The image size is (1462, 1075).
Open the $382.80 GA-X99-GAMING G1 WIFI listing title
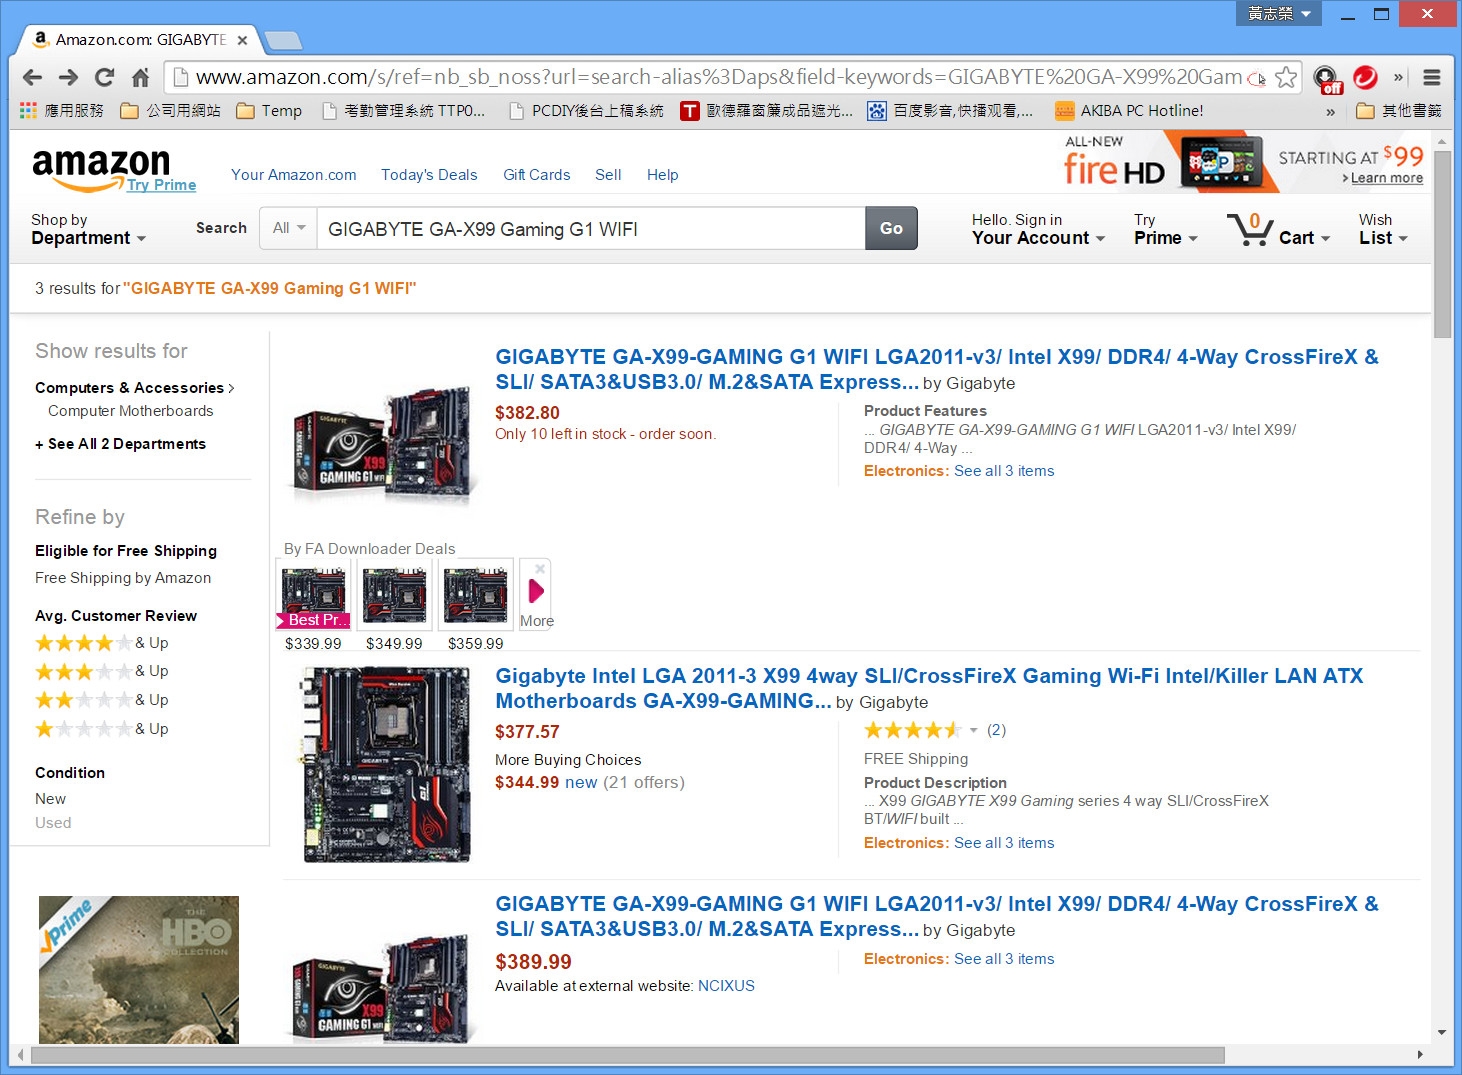(937, 369)
